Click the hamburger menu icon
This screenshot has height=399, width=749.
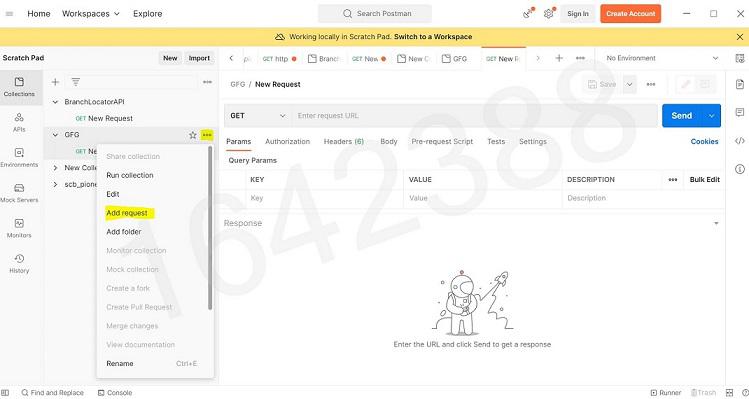click(9, 14)
